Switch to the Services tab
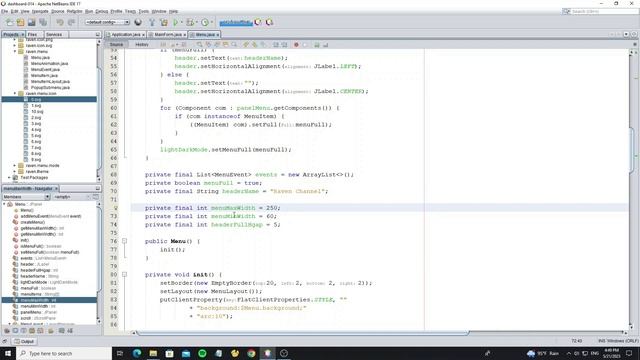 click(54, 35)
